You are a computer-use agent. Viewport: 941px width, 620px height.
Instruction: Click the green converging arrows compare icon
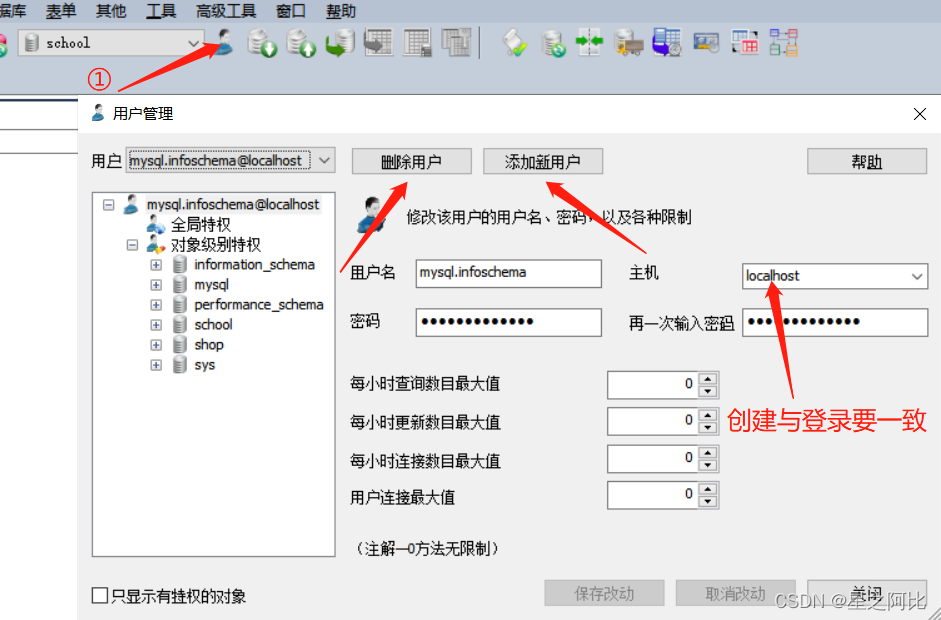589,42
